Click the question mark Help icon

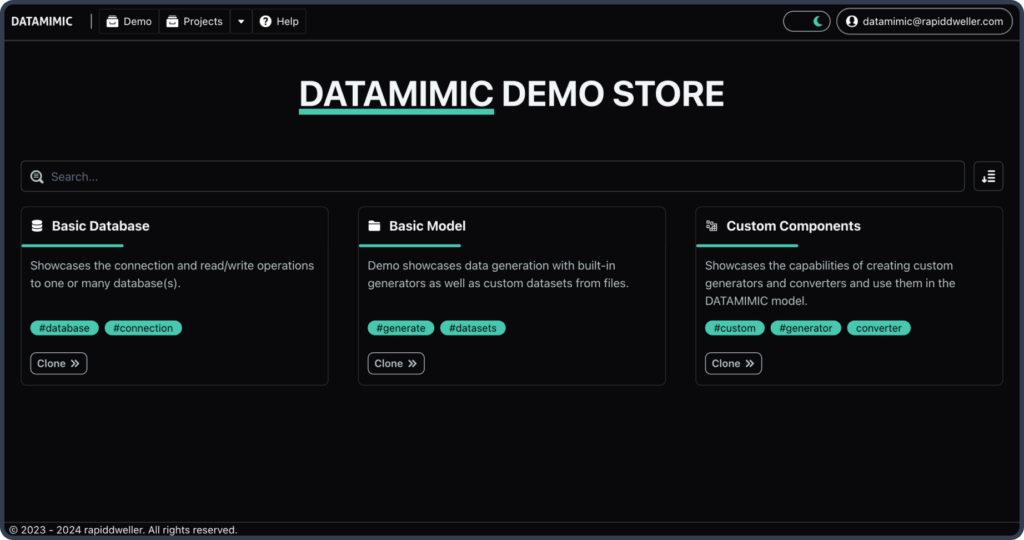(266, 21)
